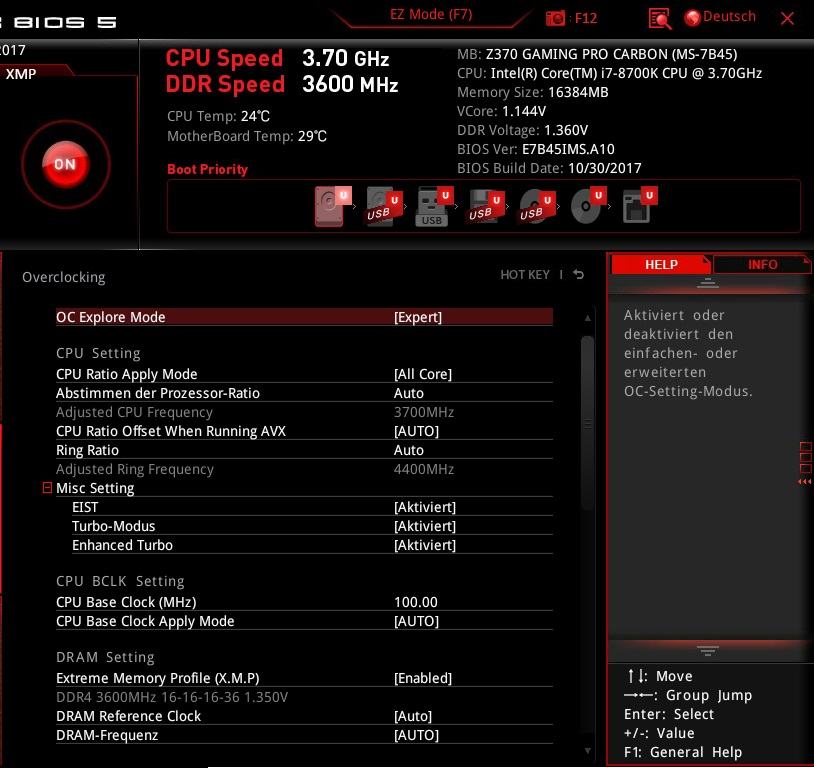Click the CPU Speed 3.70 GHz reading

[277, 58]
